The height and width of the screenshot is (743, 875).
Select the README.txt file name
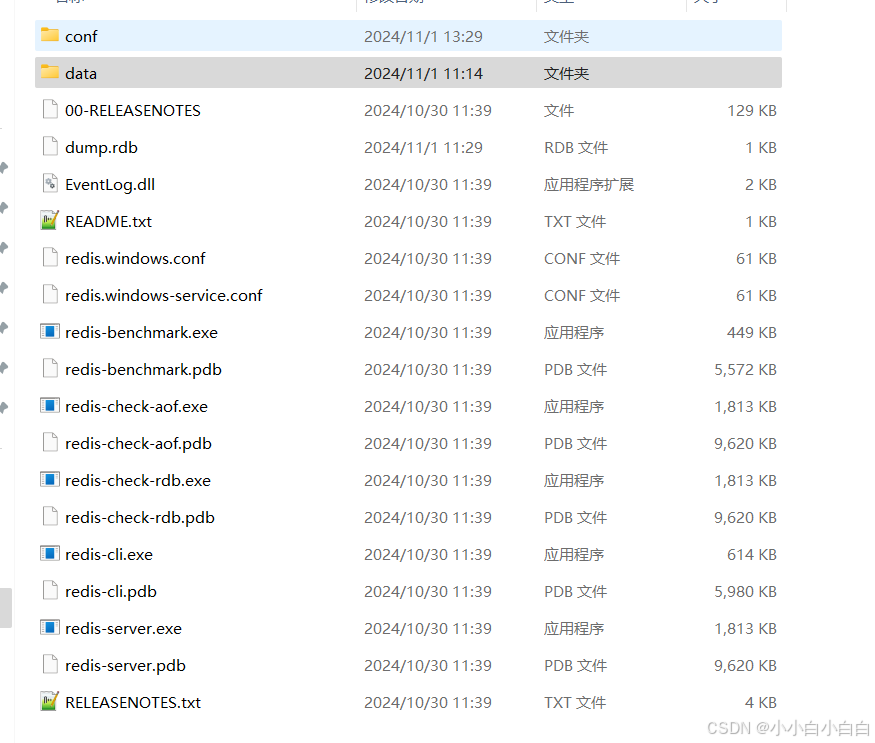pyautogui.click(x=108, y=222)
